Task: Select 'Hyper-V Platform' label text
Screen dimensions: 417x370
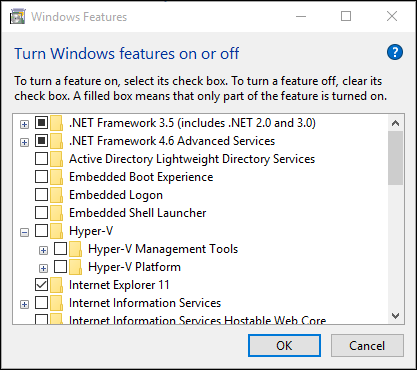Action: click(134, 267)
